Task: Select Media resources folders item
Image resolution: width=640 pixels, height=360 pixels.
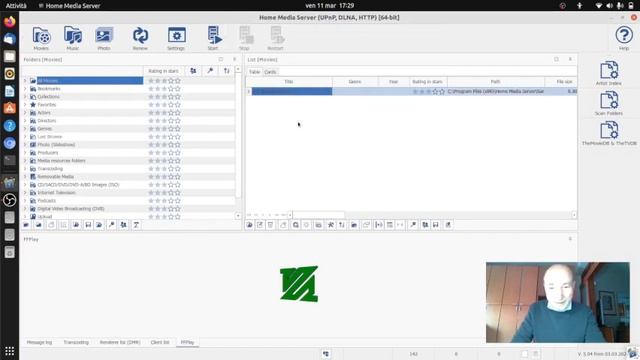Action: 61,161
